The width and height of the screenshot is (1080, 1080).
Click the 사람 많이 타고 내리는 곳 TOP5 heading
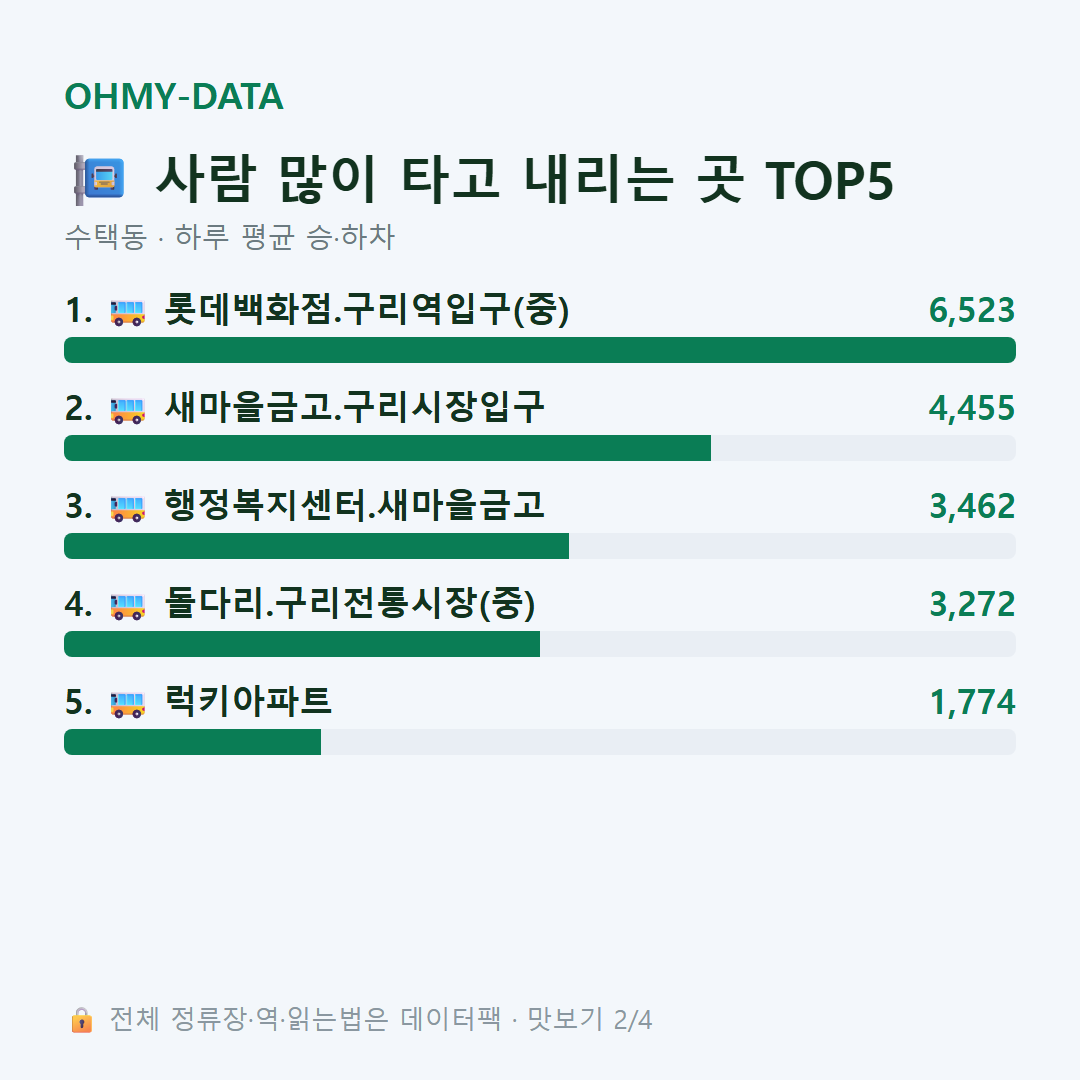[525, 180]
